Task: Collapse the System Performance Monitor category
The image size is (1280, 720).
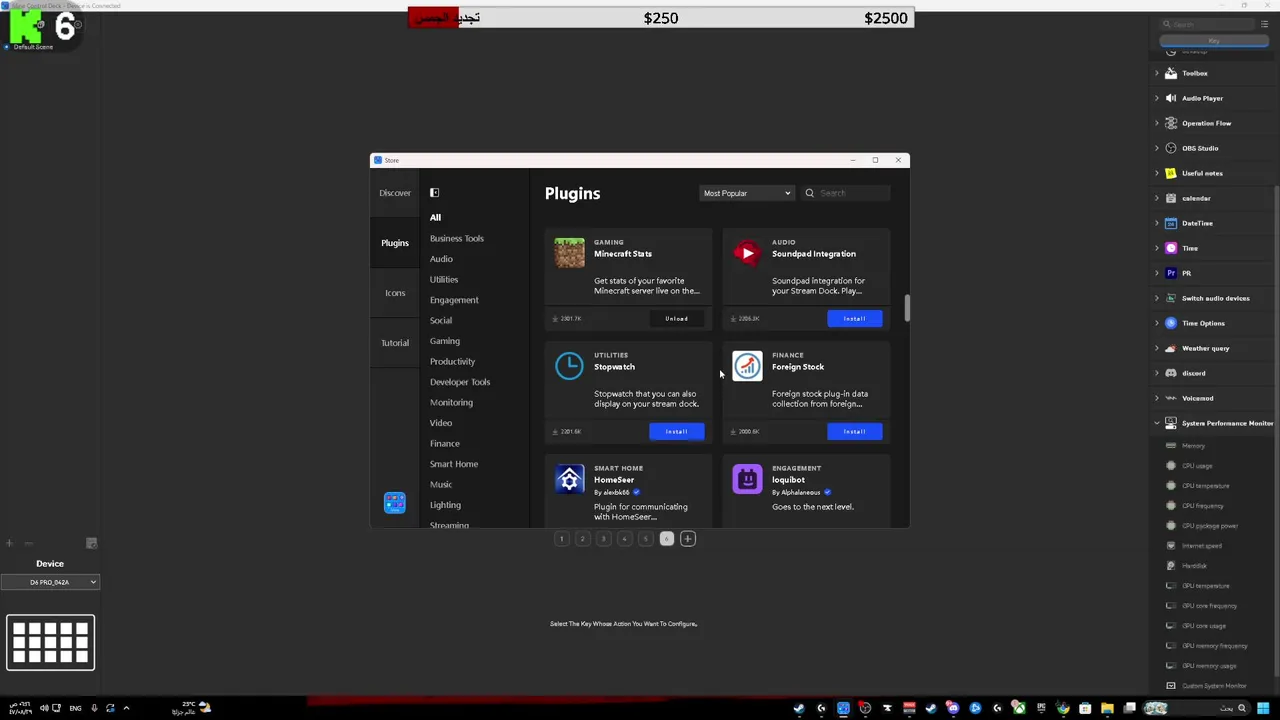Action: [1157, 423]
